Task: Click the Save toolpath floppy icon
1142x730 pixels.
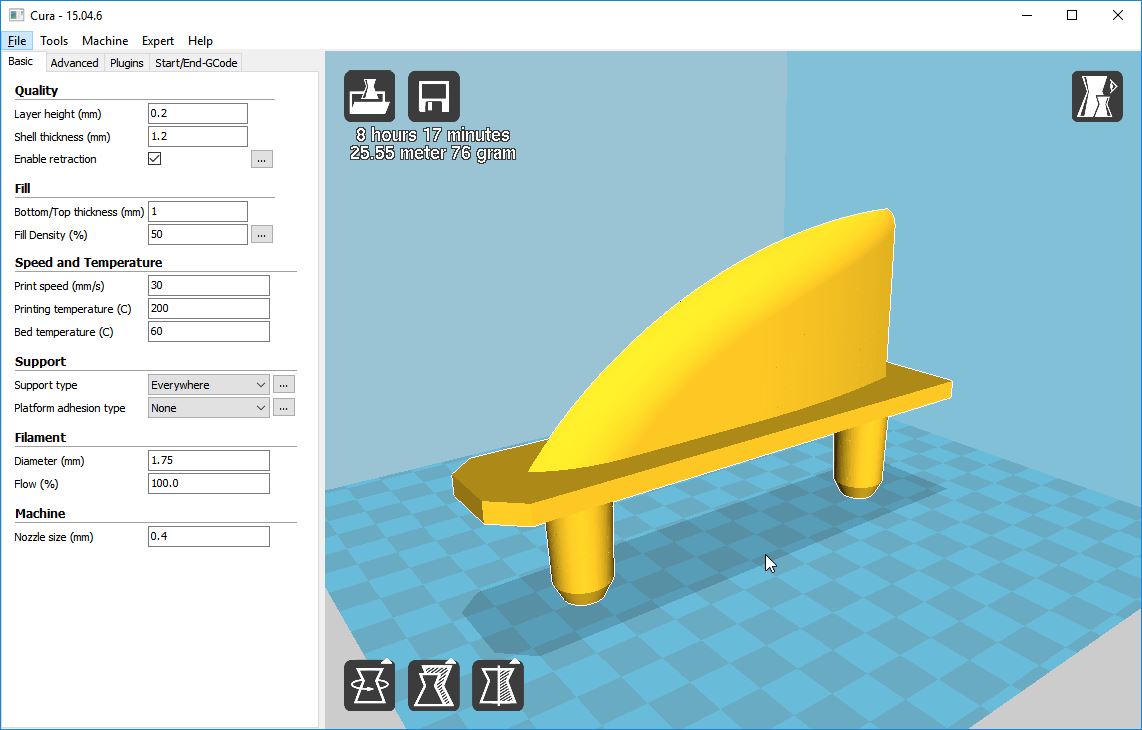Action: pyautogui.click(x=433, y=96)
